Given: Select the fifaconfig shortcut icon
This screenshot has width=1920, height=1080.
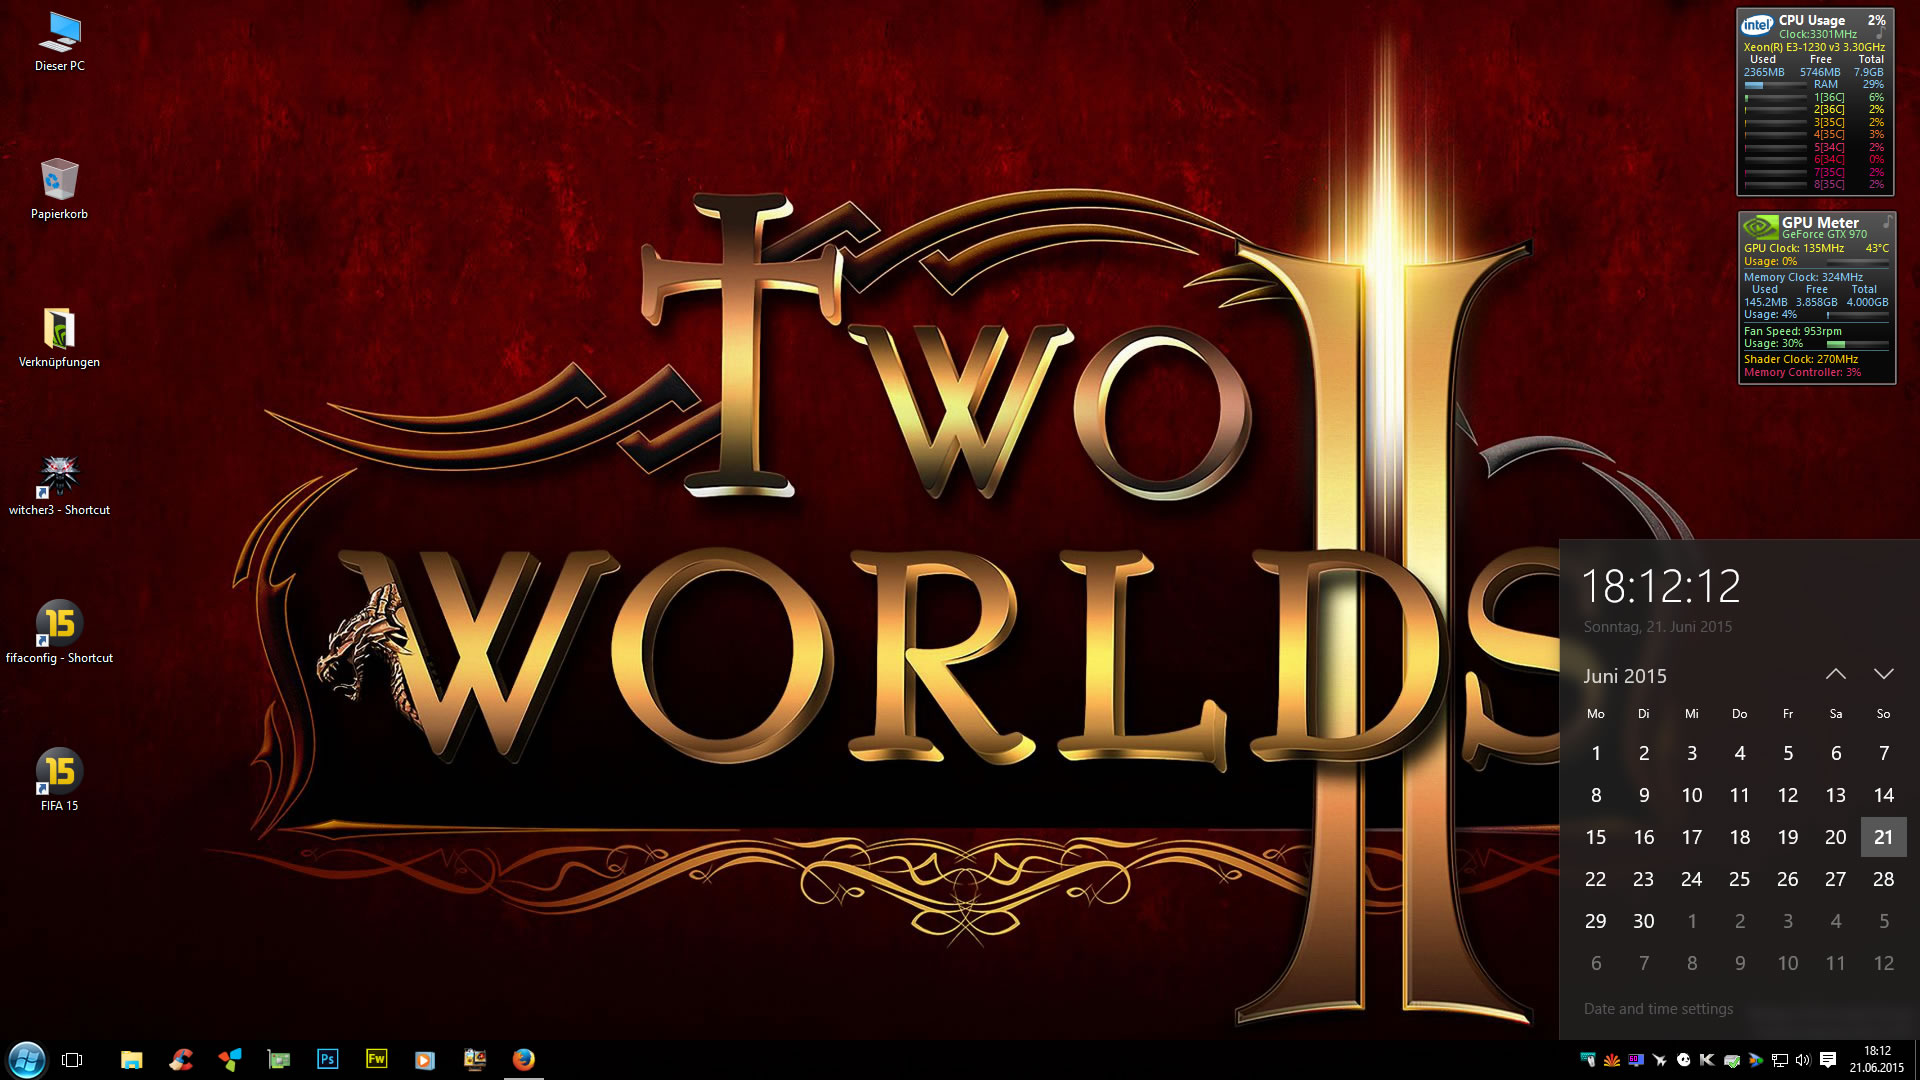Looking at the screenshot, I should pyautogui.click(x=59, y=625).
